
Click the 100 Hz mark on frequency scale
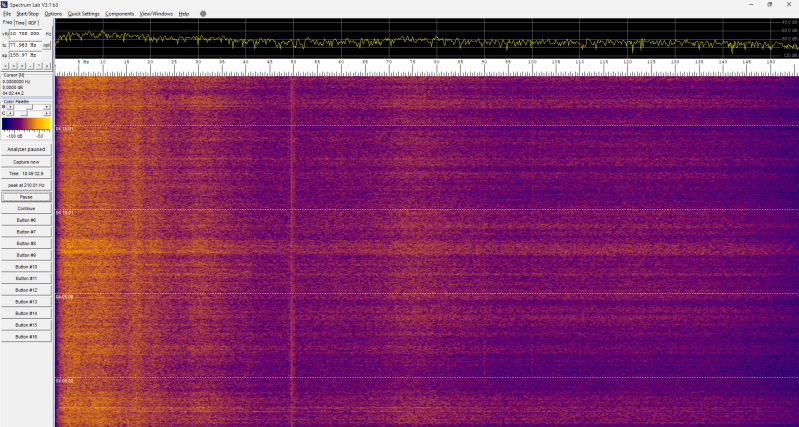point(532,62)
